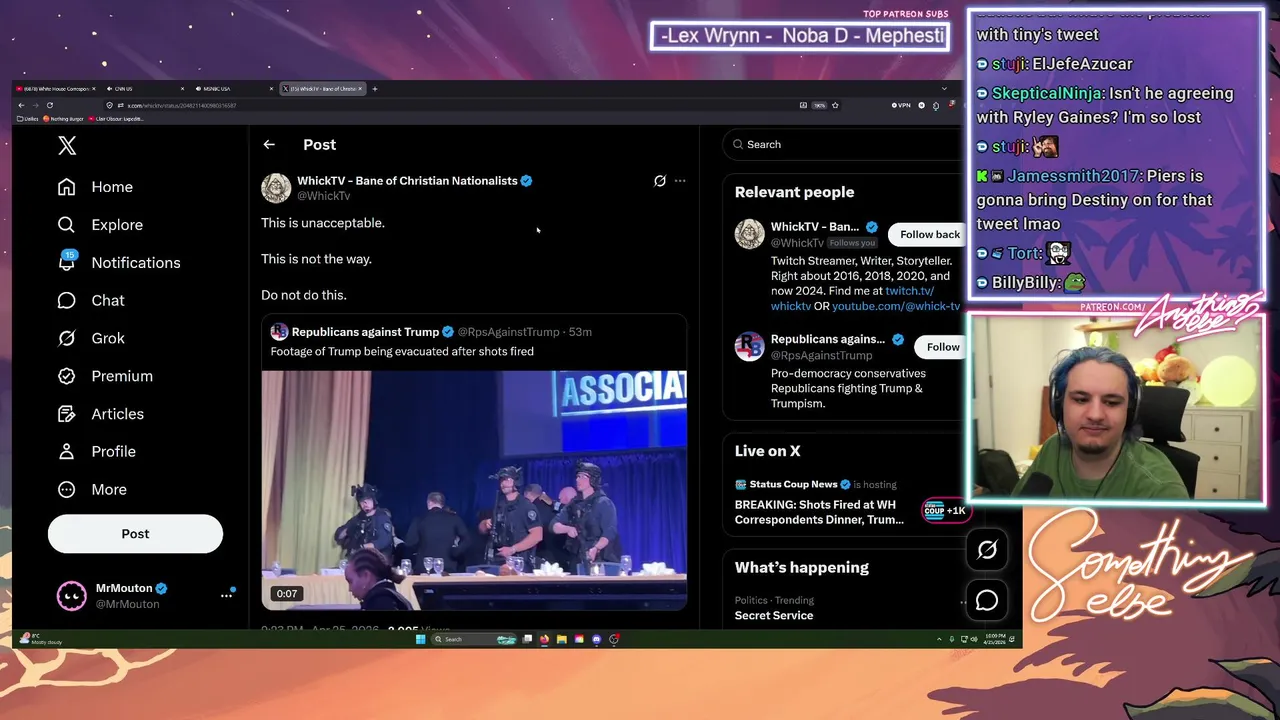Open Notifications with badge count
The image size is (1280, 720).
[x=119, y=263]
